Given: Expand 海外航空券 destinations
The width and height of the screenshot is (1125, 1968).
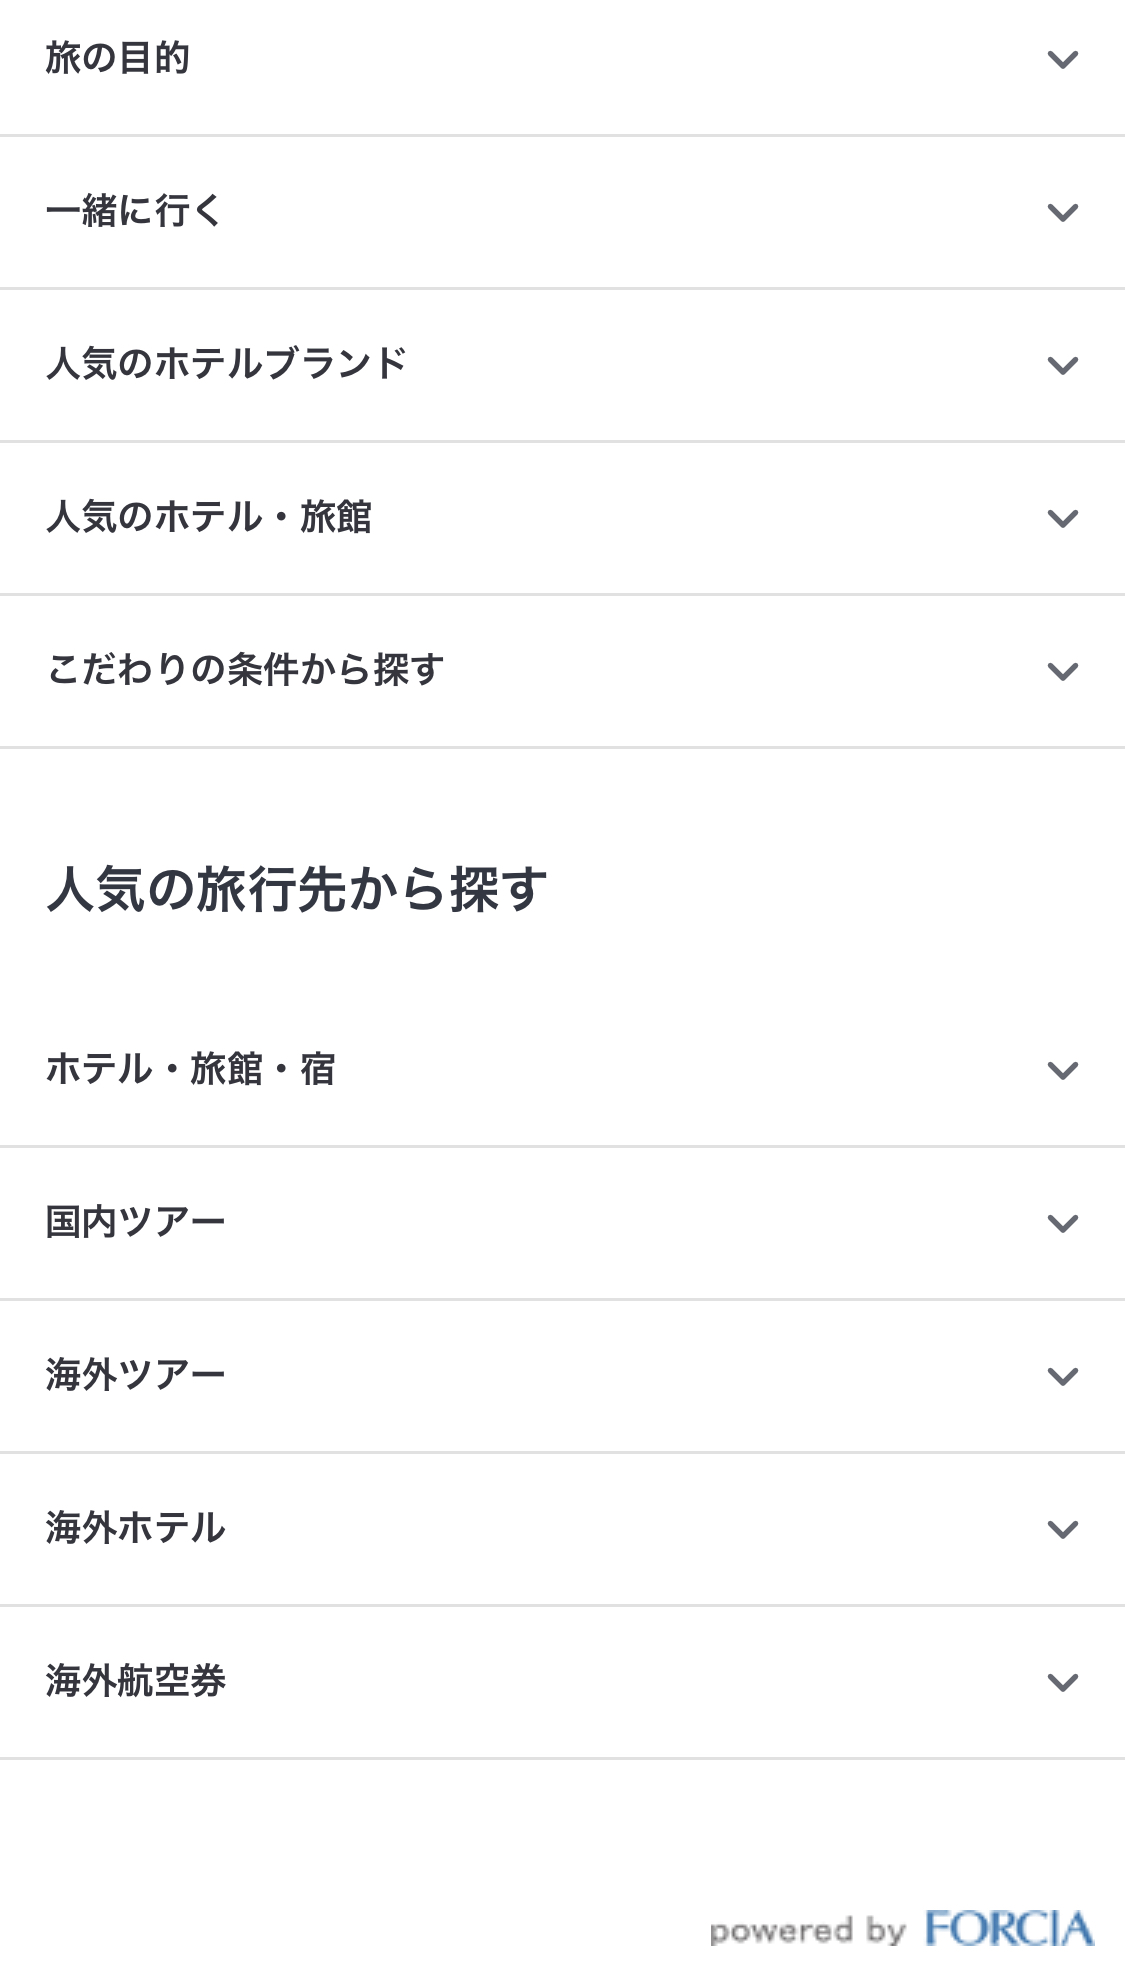Looking at the screenshot, I should click(x=136, y=1682).
